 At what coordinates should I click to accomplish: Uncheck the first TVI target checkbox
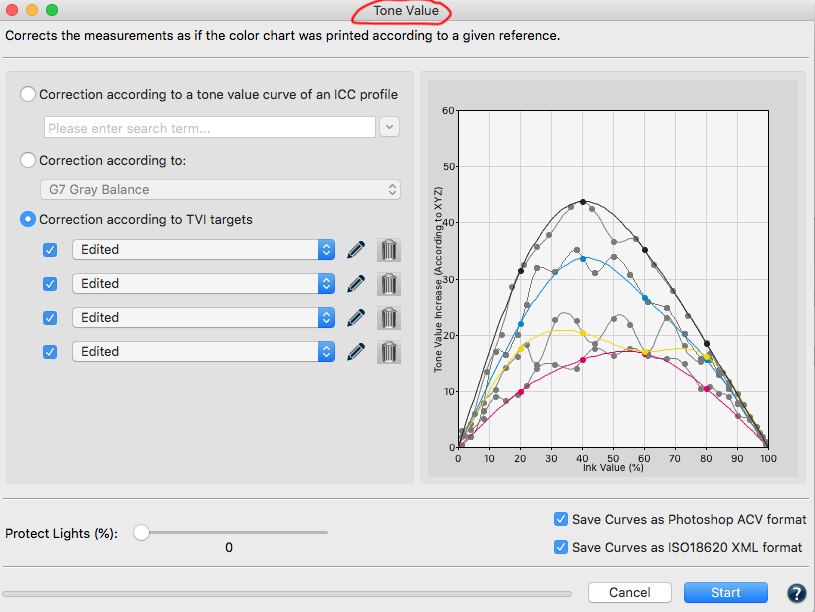(50, 250)
